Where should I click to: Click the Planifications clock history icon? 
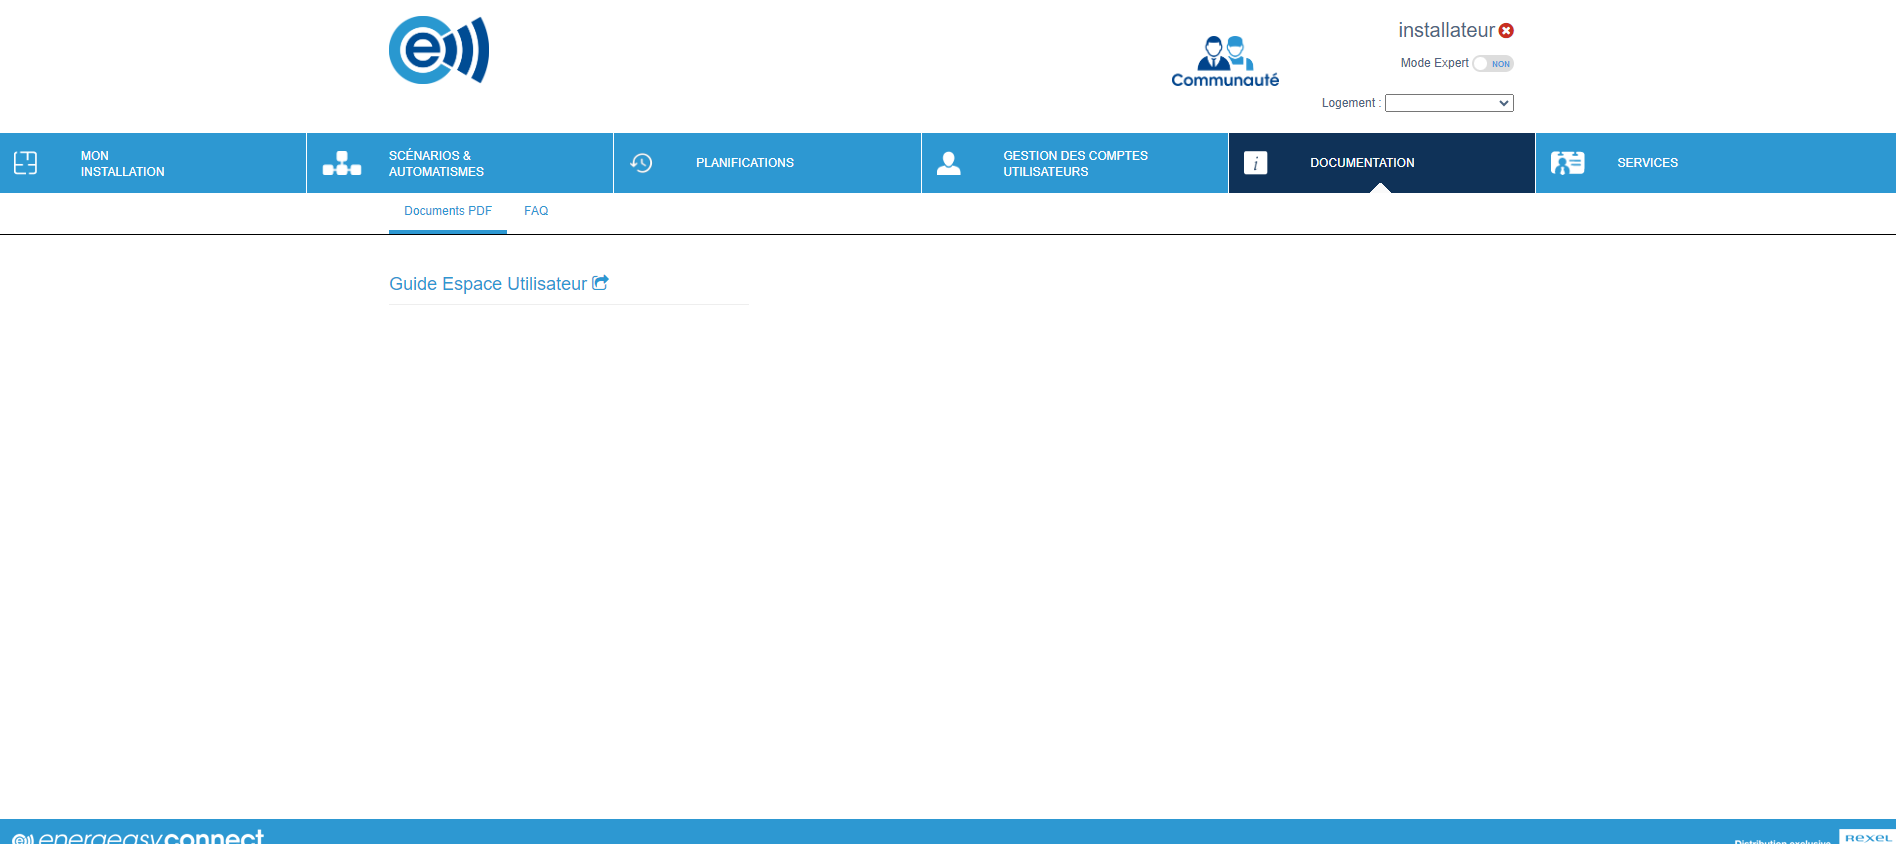641,163
